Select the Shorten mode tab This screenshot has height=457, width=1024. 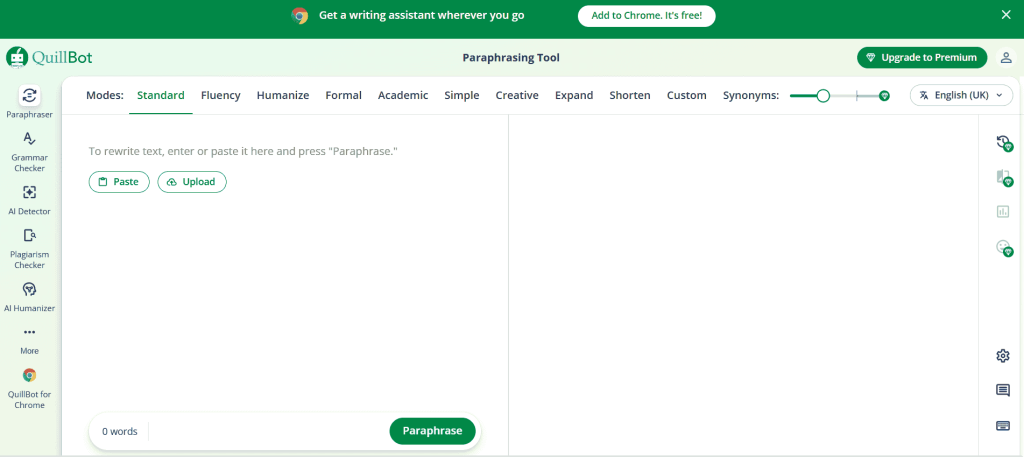pos(630,95)
